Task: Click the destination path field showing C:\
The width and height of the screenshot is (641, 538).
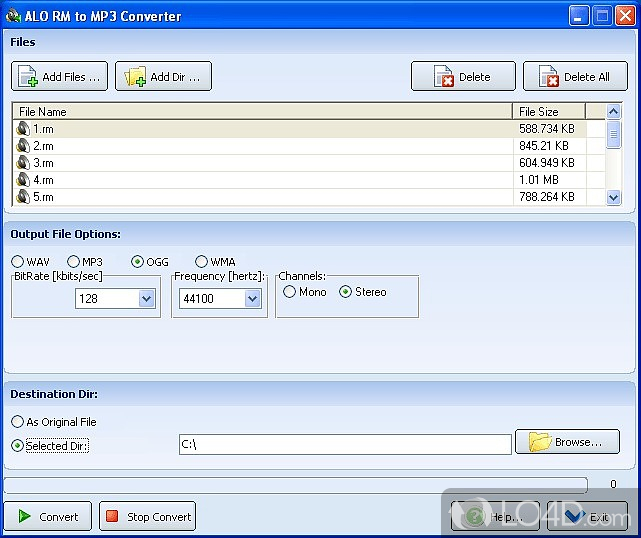Action: (x=344, y=445)
